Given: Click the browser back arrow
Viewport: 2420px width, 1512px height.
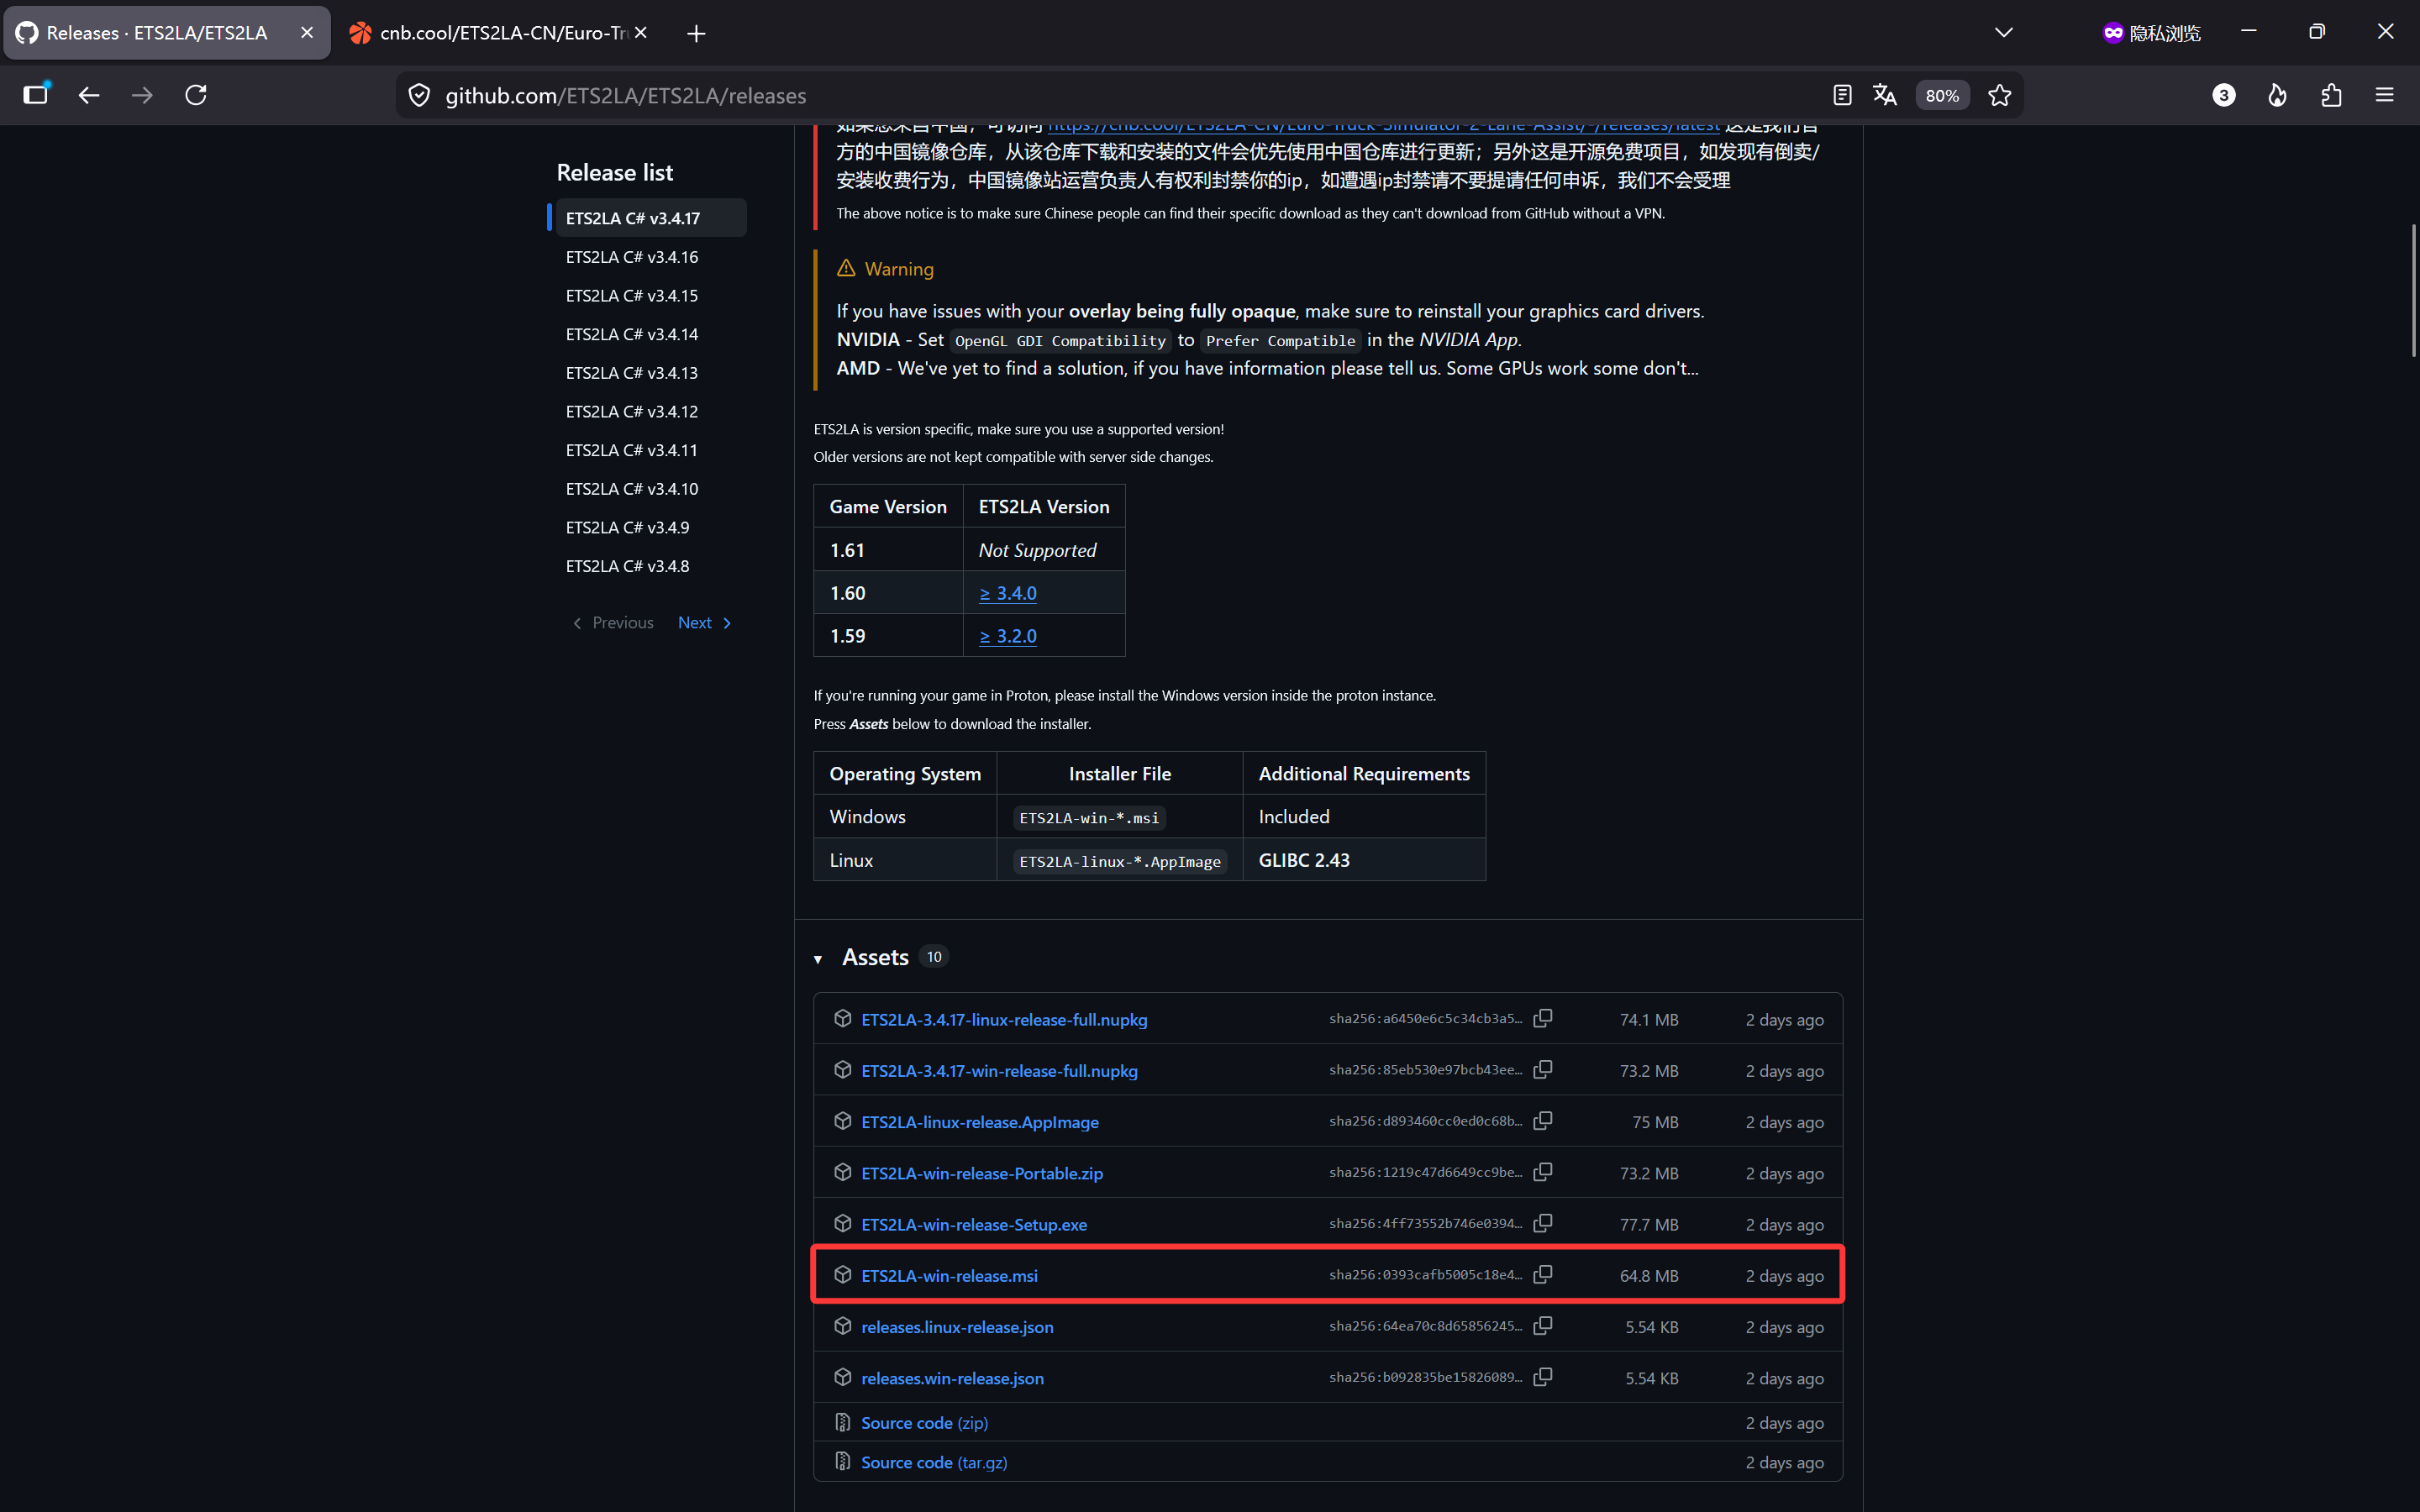Looking at the screenshot, I should 89,95.
